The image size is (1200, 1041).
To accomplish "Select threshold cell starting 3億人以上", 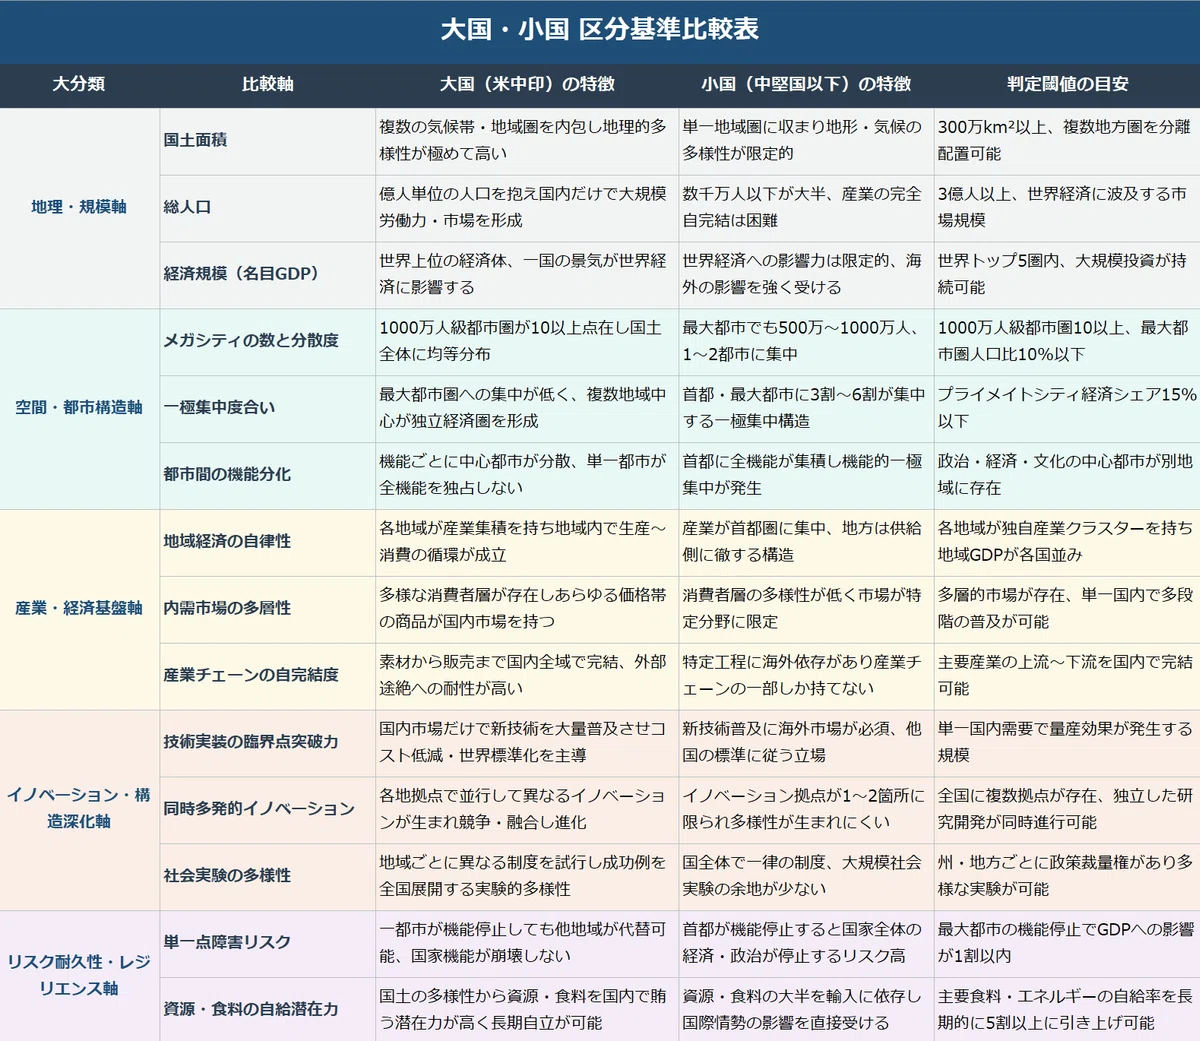I will pyautogui.click(x=1067, y=208).
